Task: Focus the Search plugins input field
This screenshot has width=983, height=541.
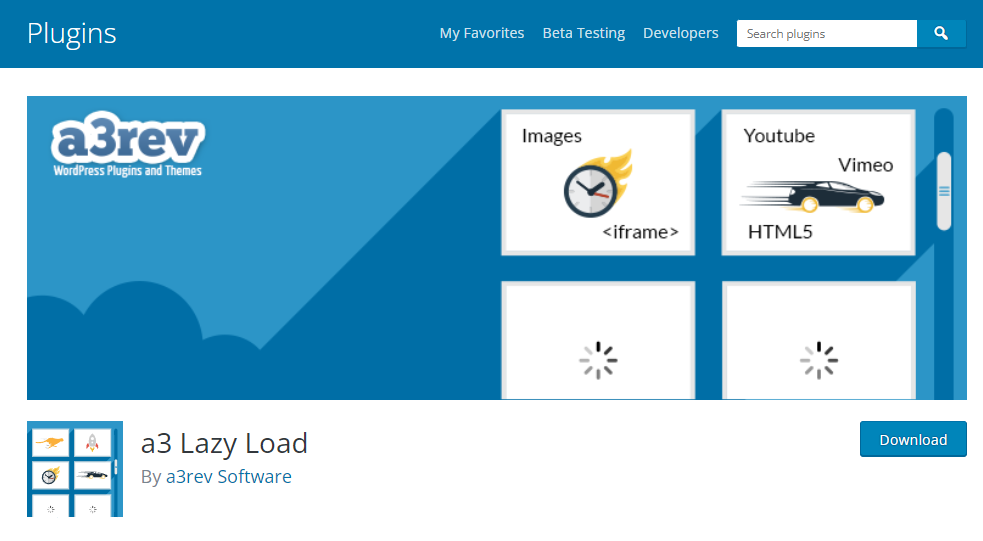Action: [827, 33]
